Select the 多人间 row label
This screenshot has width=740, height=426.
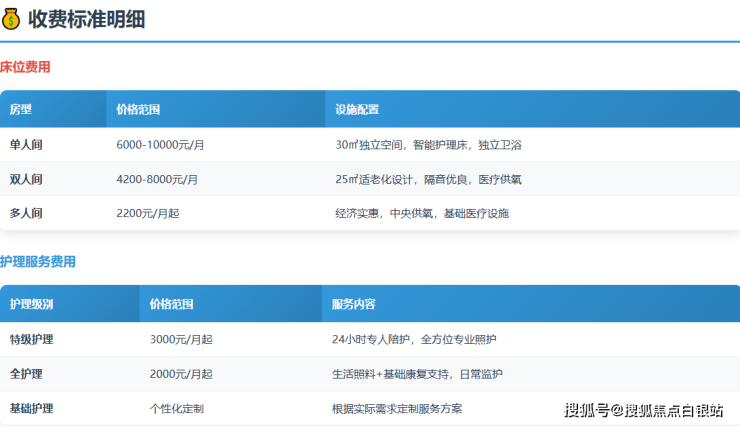[x=26, y=213]
